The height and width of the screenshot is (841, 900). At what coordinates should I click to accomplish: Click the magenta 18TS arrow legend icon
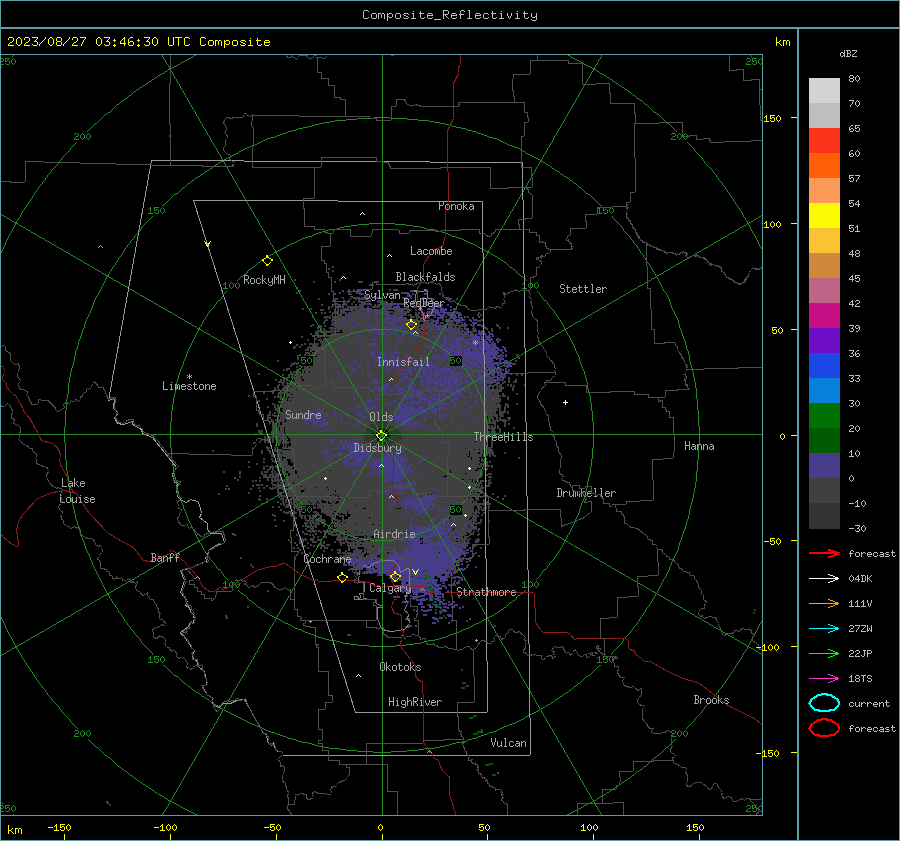point(824,679)
